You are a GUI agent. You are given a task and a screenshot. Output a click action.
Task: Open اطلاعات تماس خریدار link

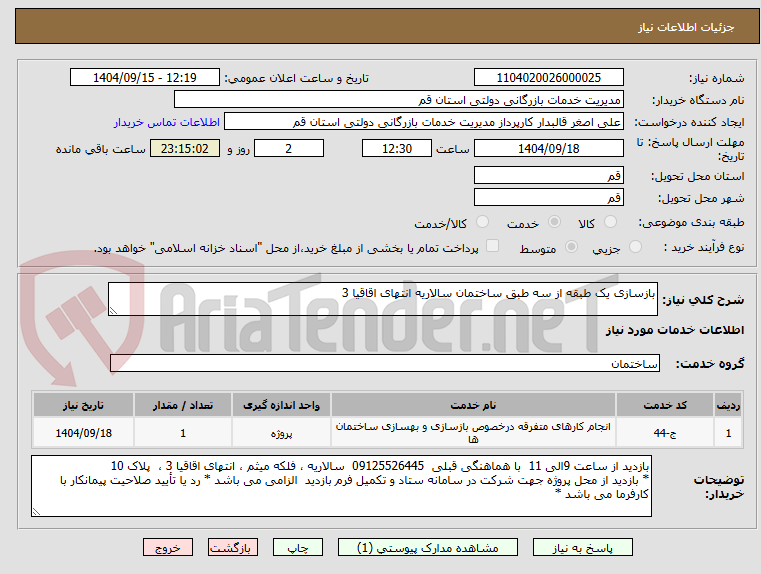coord(167,122)
